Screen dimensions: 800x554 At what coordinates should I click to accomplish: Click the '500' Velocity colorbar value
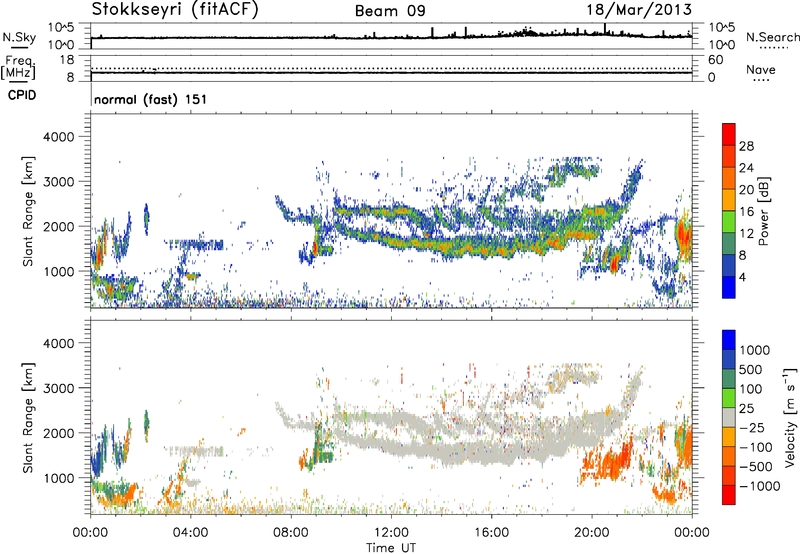[x=751, y=369]
